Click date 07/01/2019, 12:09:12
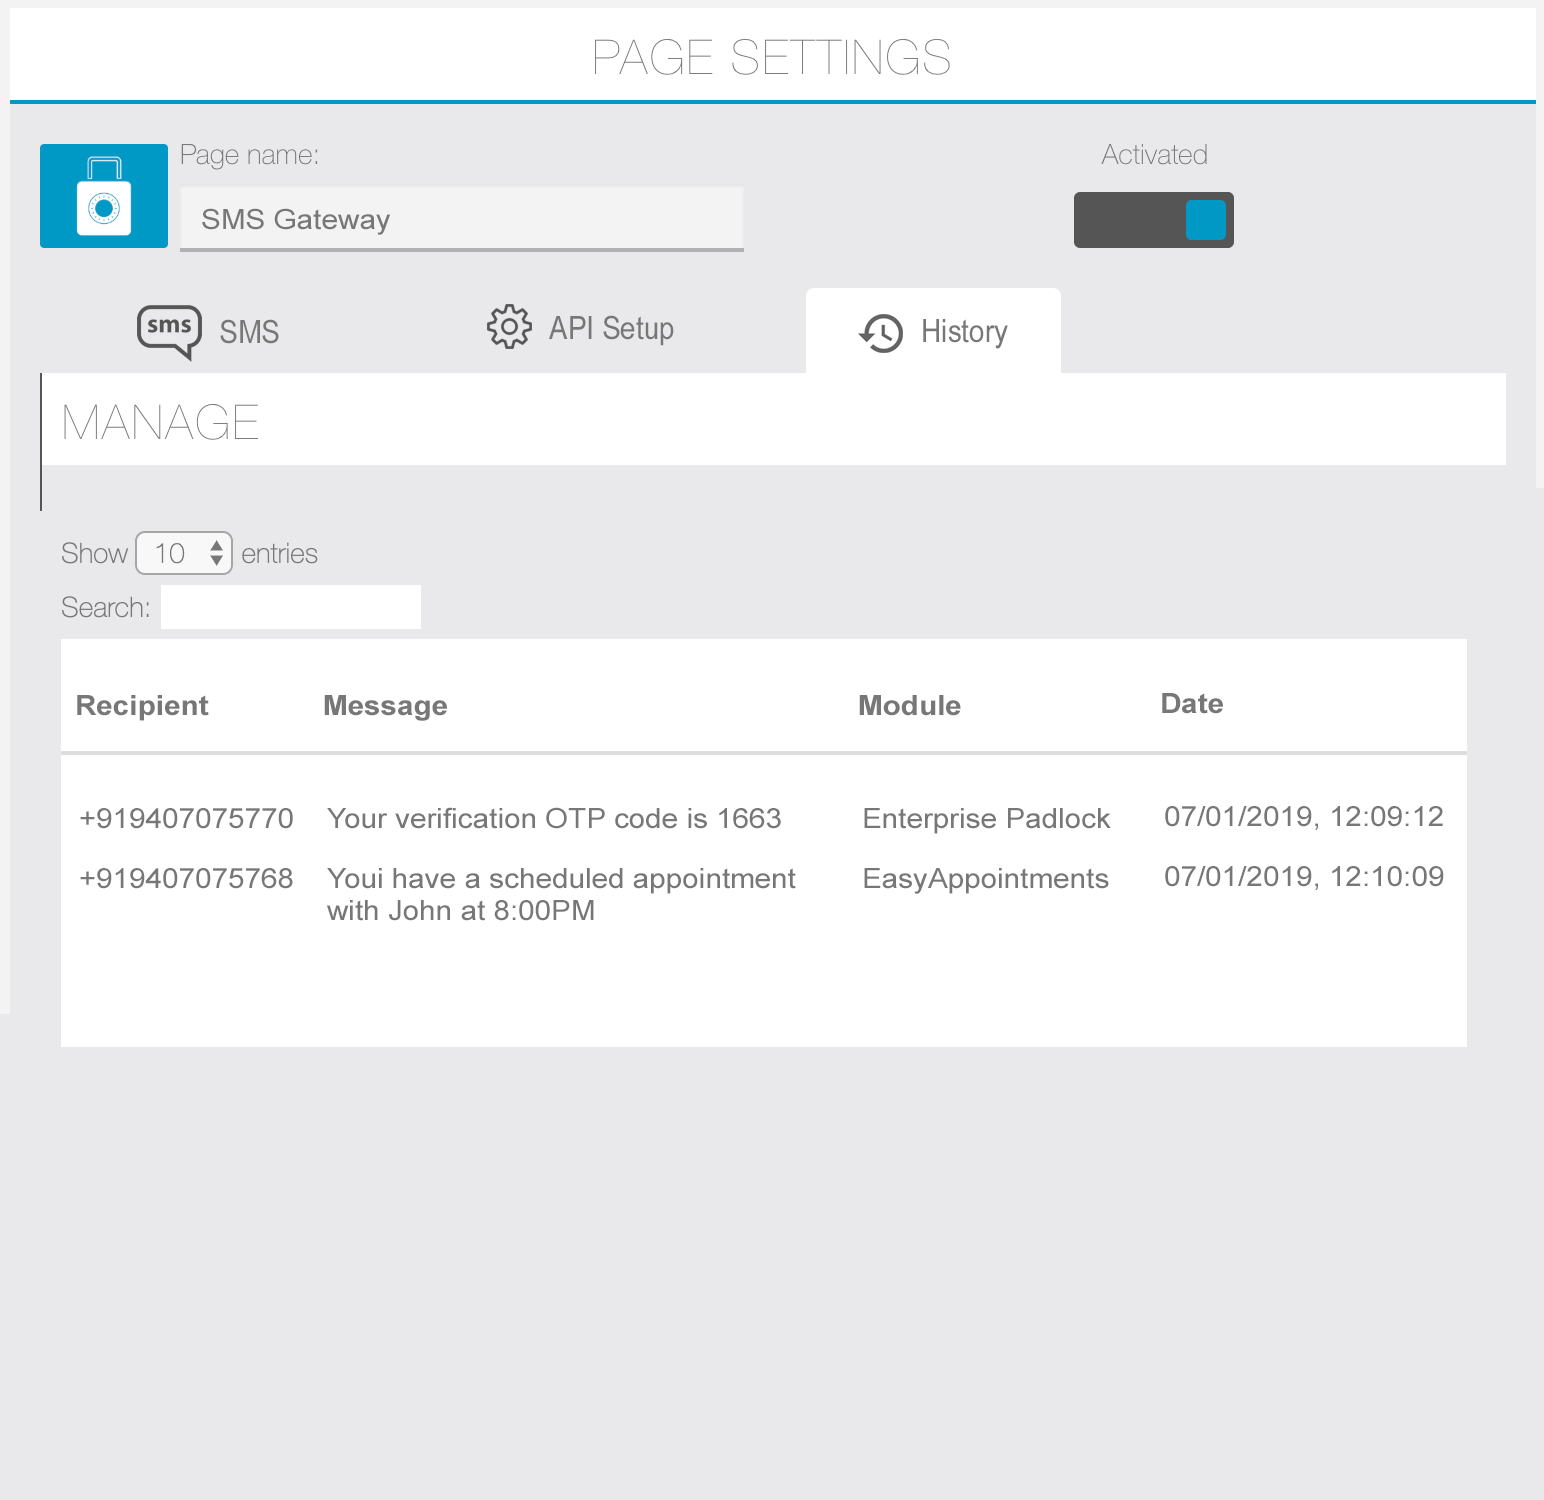This screenshot has width=1544, height=1500. 1304,816
